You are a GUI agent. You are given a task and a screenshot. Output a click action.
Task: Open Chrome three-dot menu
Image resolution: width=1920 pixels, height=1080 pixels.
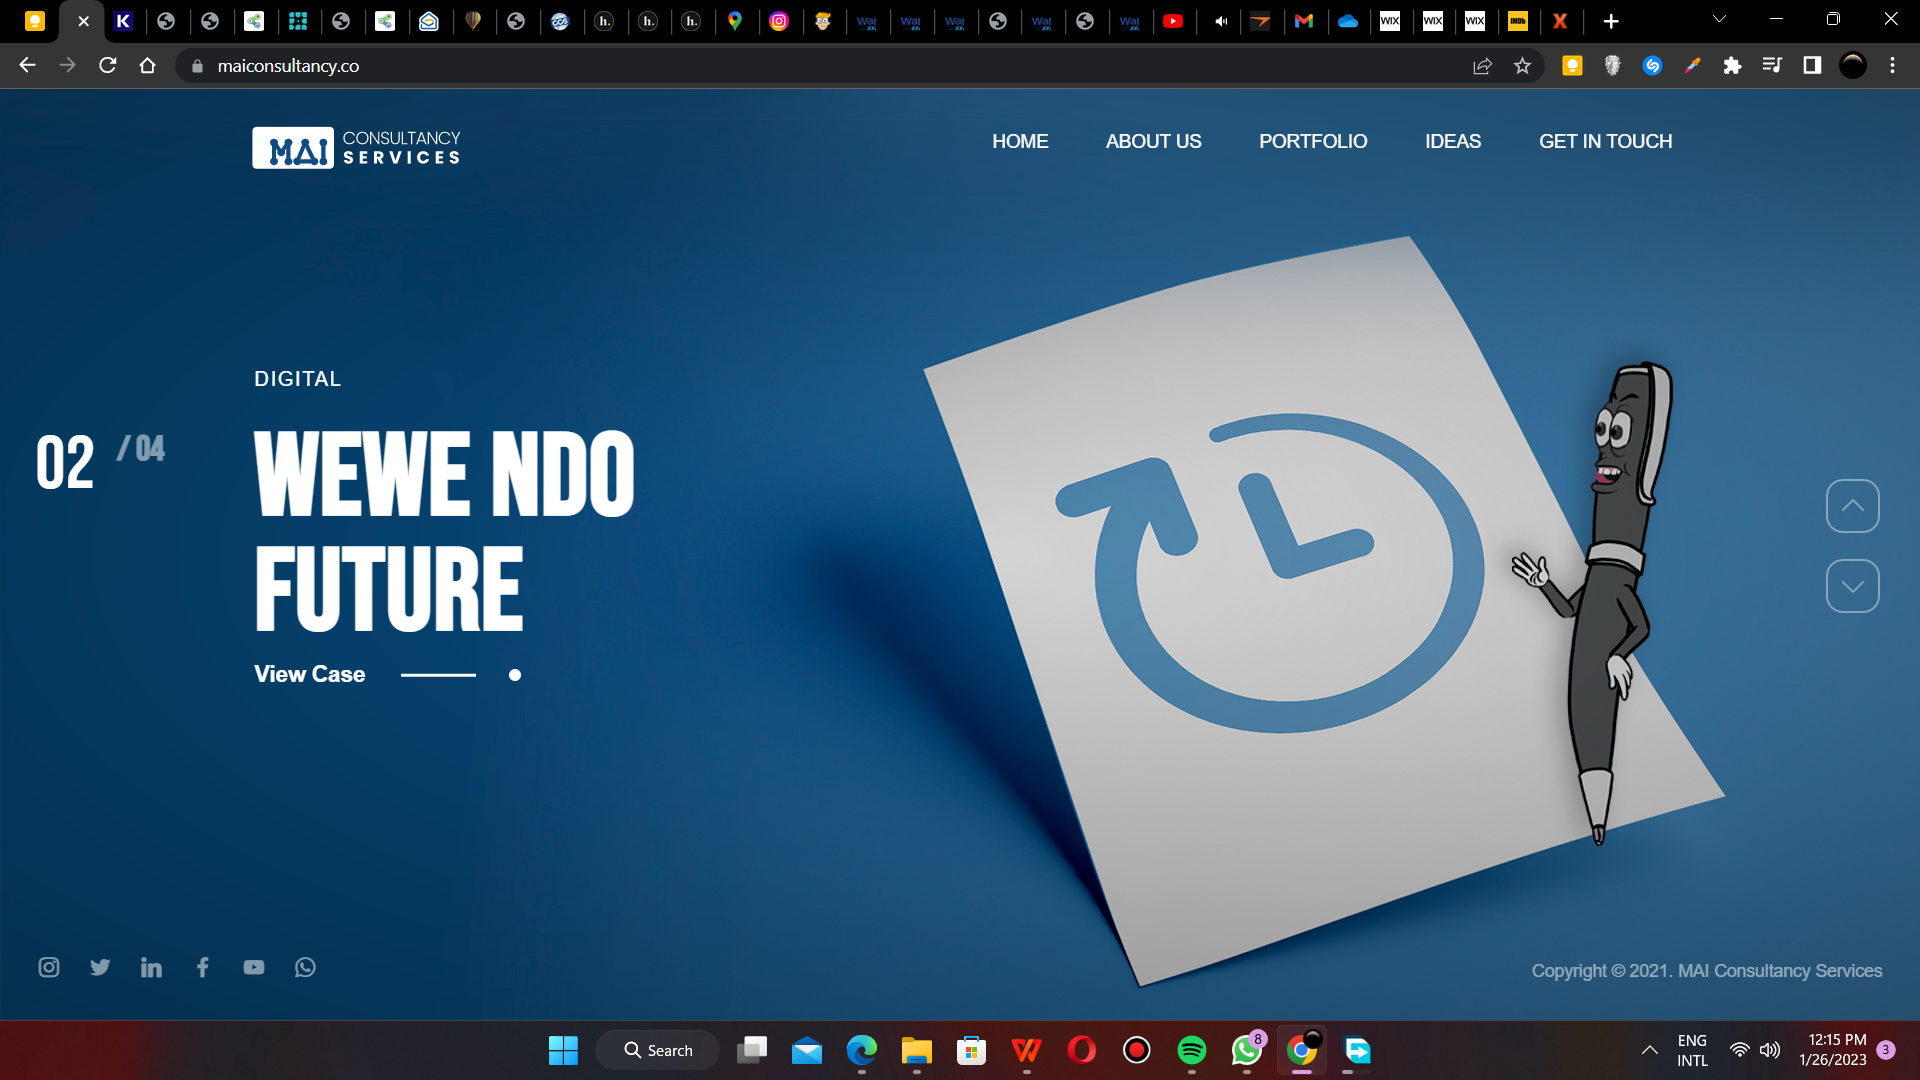tap(1892, 66)
